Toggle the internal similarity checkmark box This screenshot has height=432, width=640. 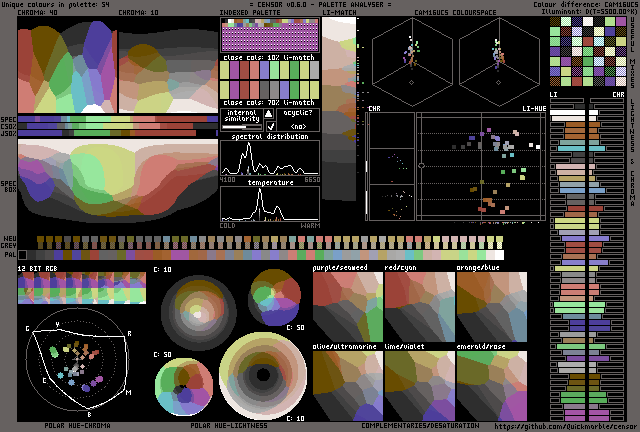(x=270, y=126)
